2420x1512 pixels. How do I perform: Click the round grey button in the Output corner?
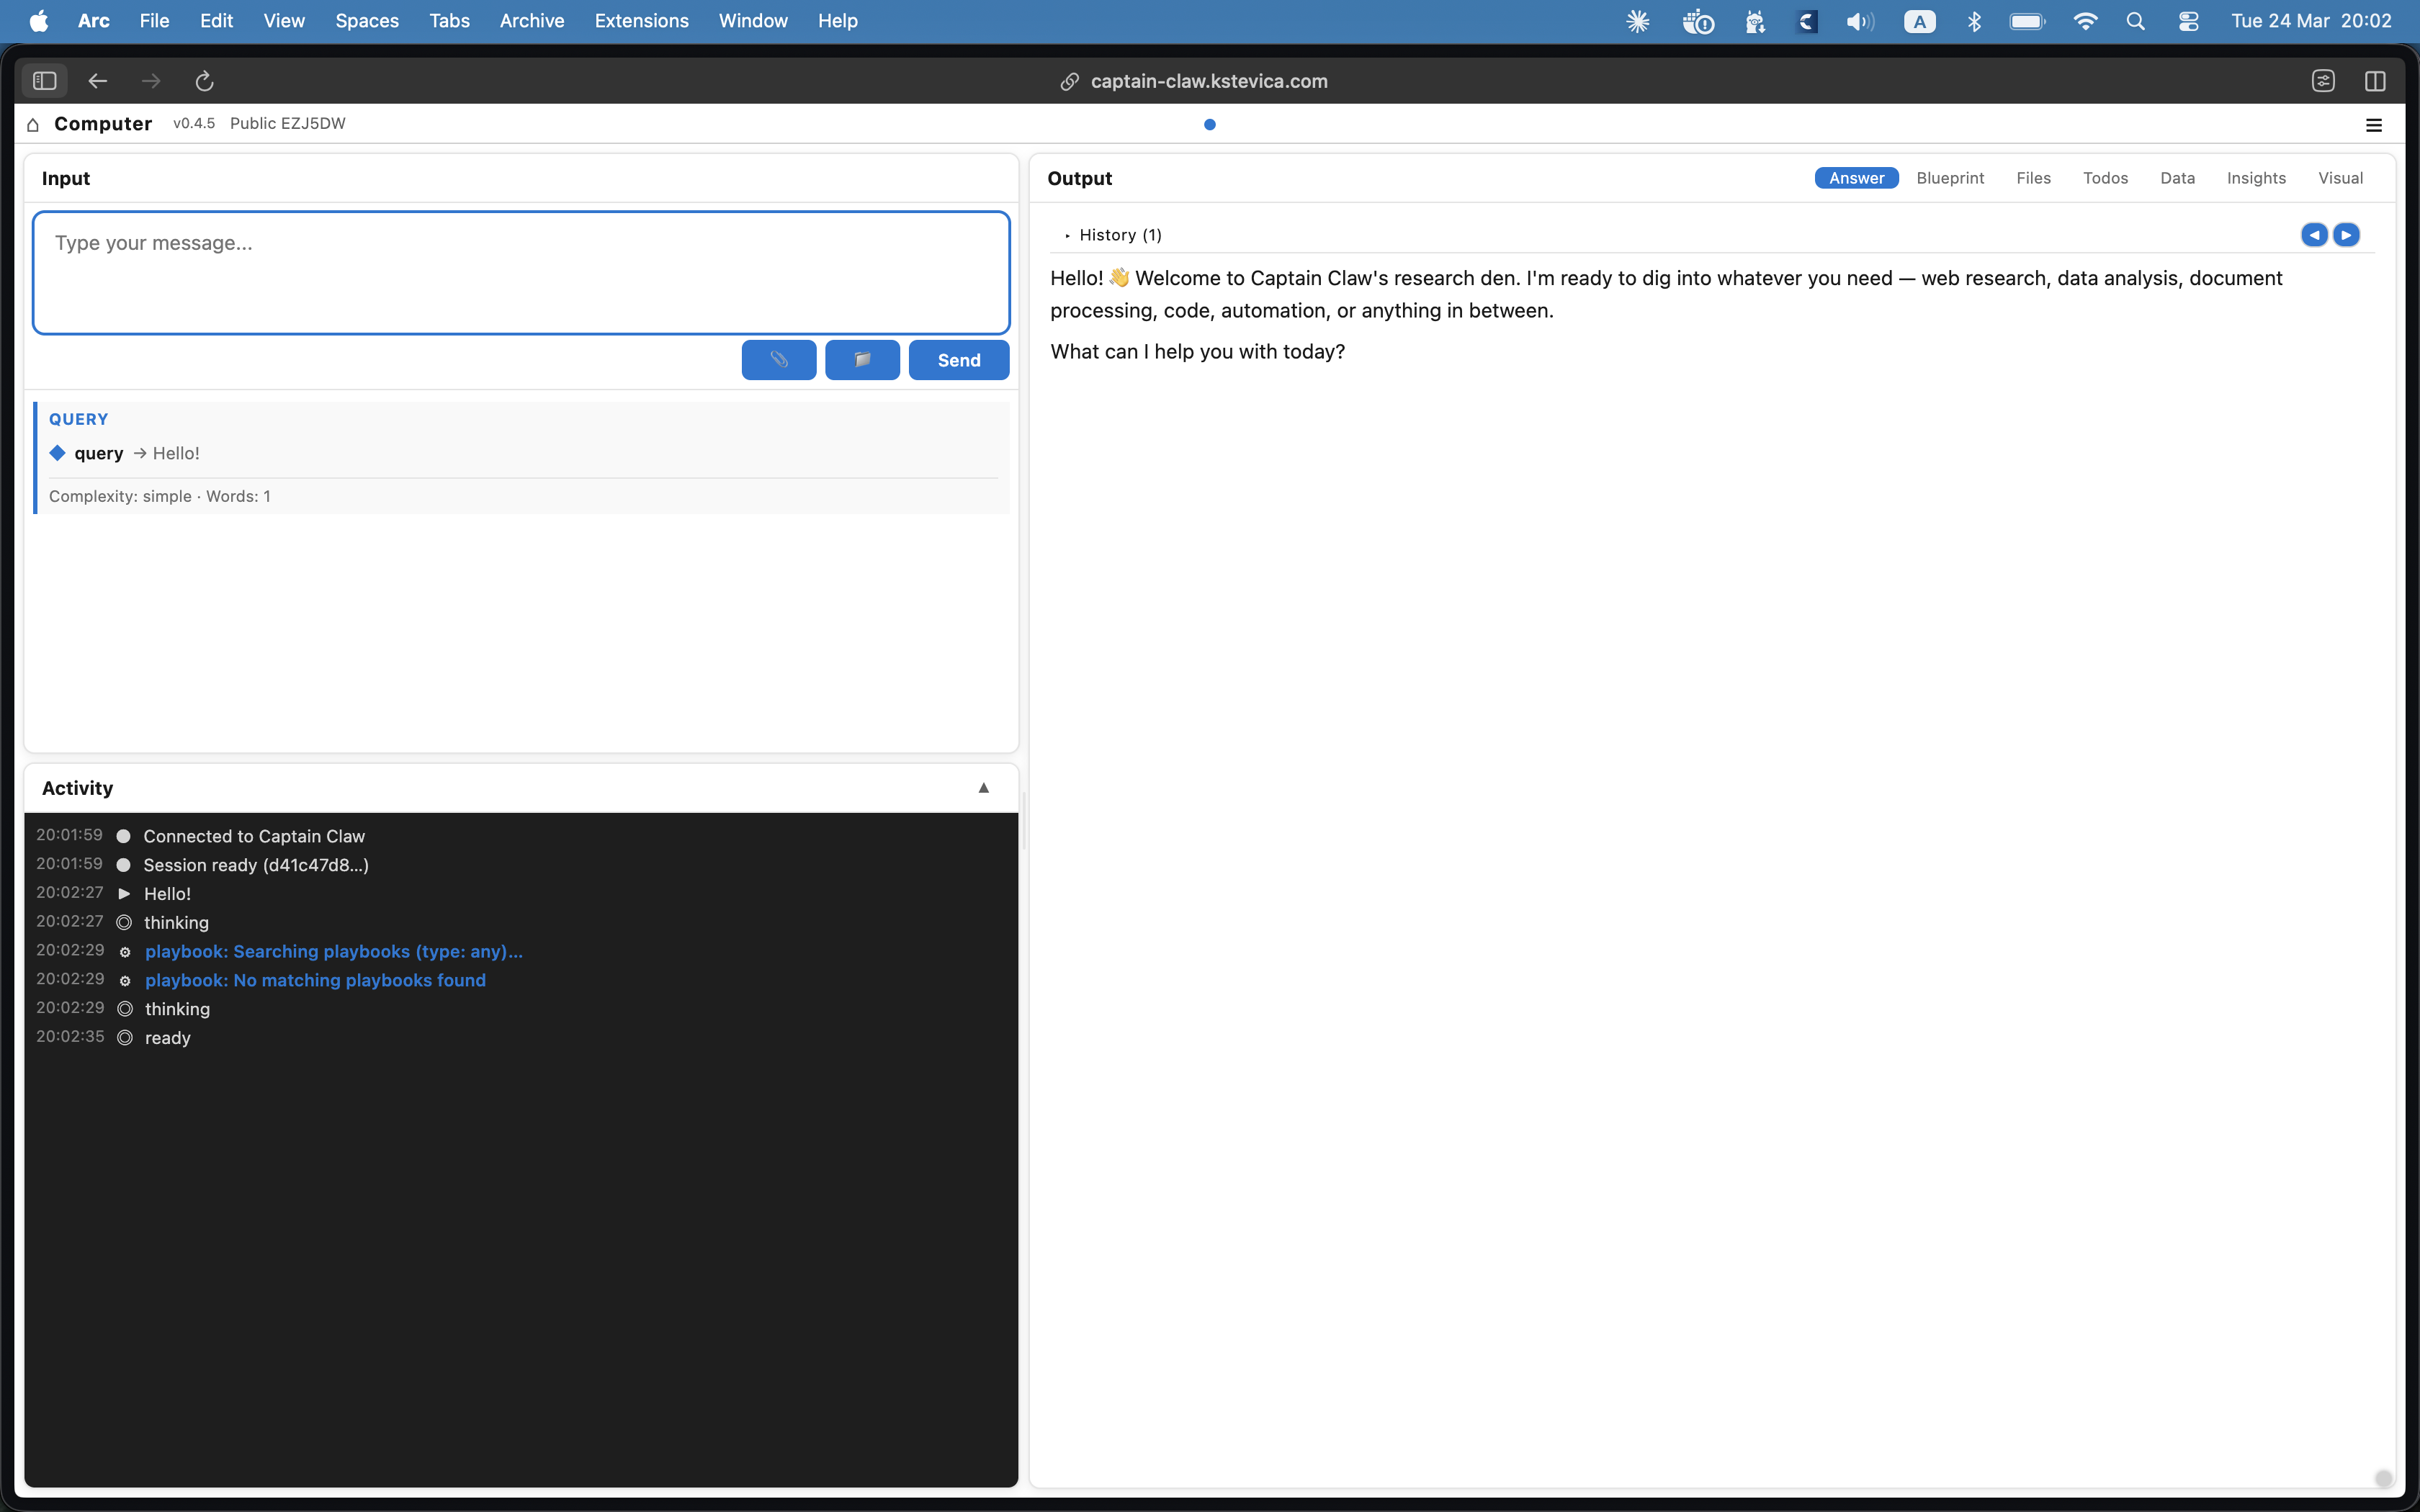coord(2383,1478)
